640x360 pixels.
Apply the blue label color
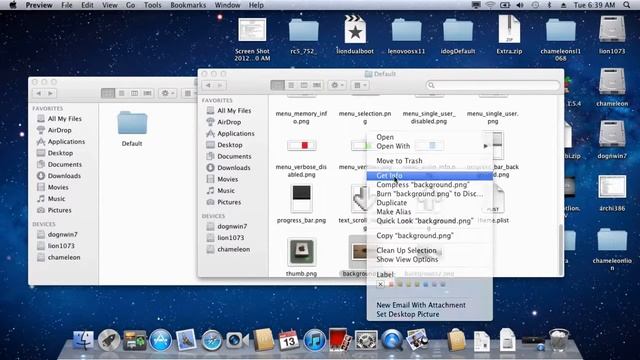[x=426, y=284]
